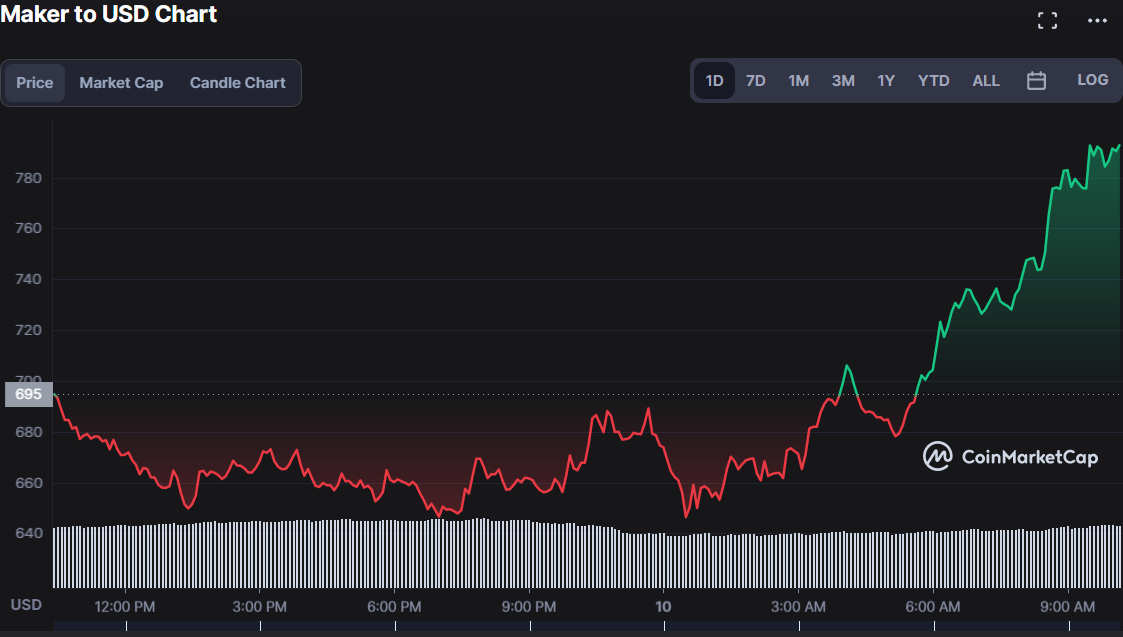Switch to the Candle Chart tab
This screenshot has width=1123, height=637.
[x=238, y=83]
